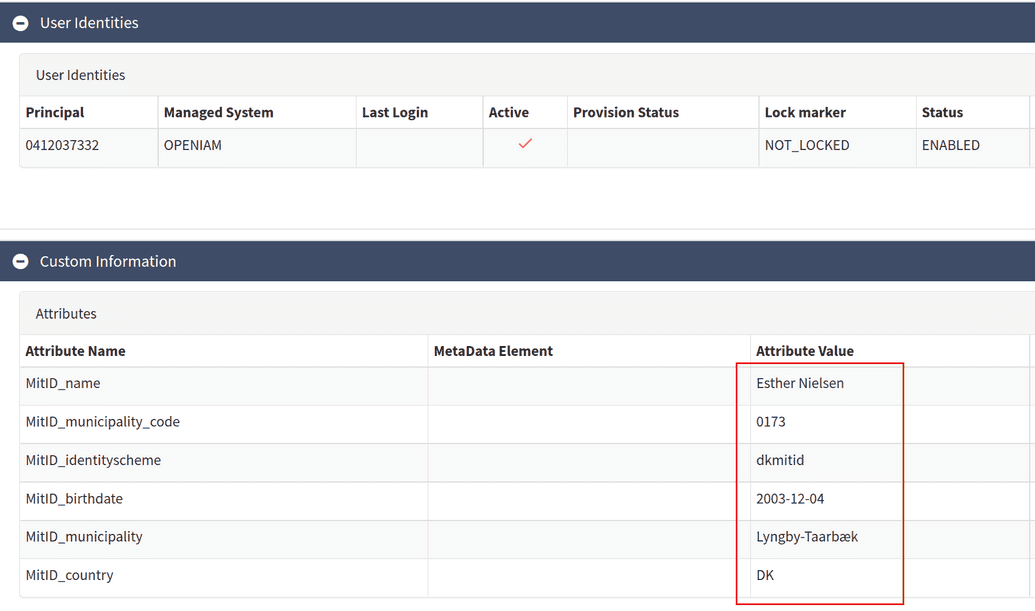Image resolution: width=1035 pixels, height=611 pixels.
Task: Sort by the Managed System column header
Action: coord(218,113)
